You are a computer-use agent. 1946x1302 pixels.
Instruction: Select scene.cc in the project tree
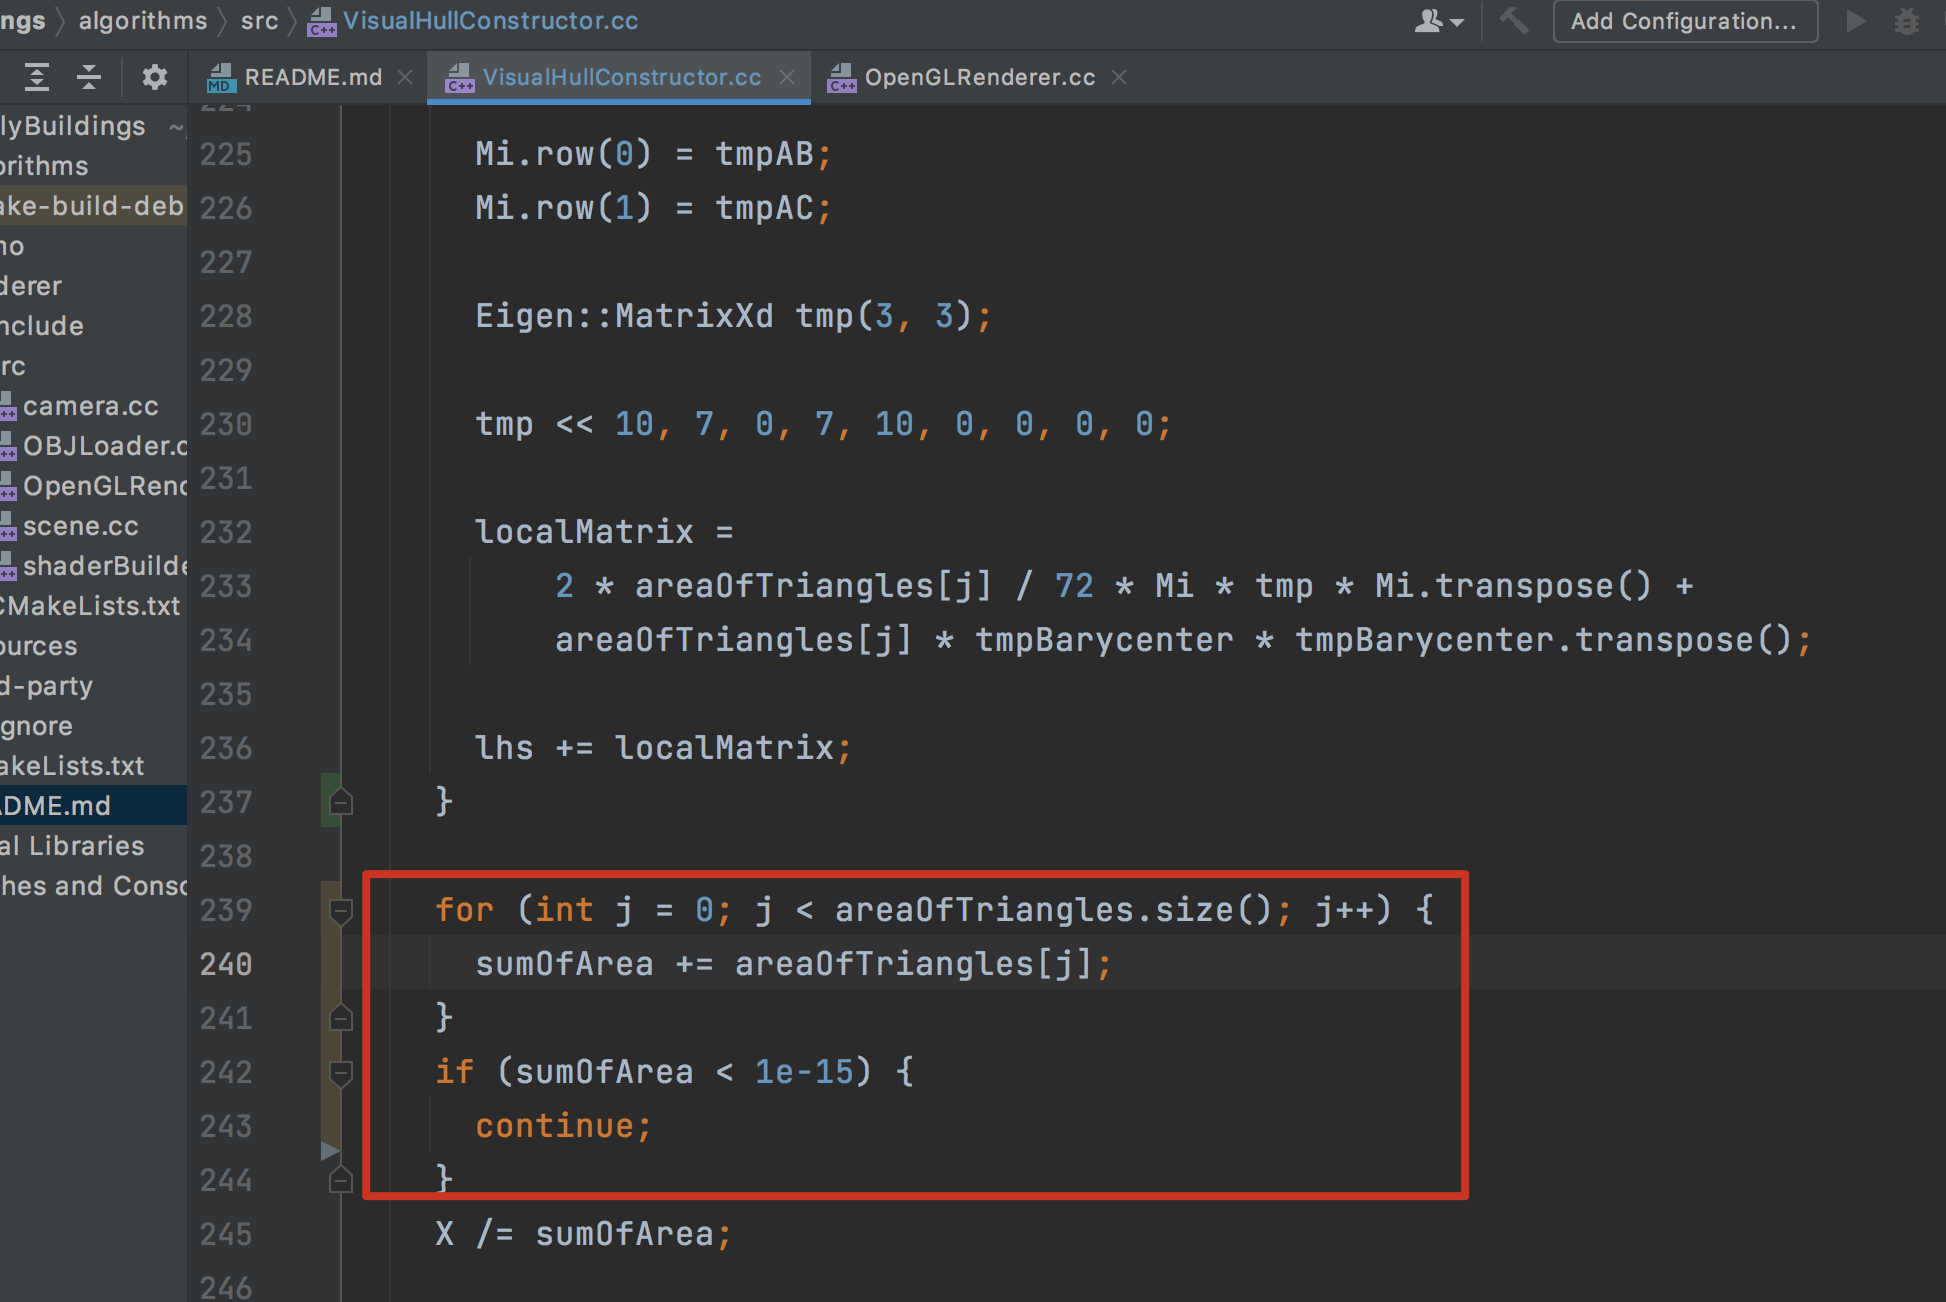coord(82,526)
